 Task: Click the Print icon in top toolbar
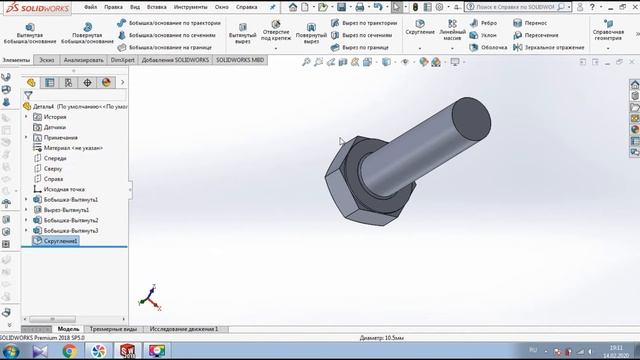360,7
